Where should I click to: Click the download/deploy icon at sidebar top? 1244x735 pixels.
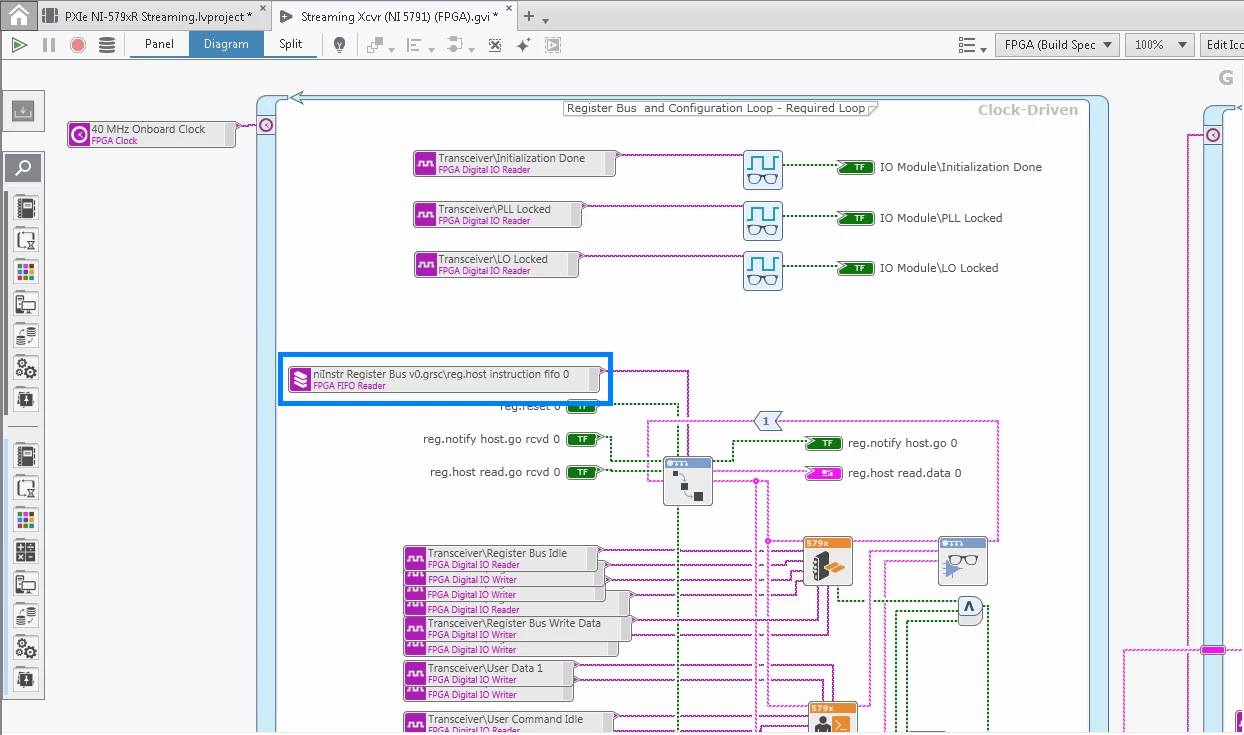21,111
